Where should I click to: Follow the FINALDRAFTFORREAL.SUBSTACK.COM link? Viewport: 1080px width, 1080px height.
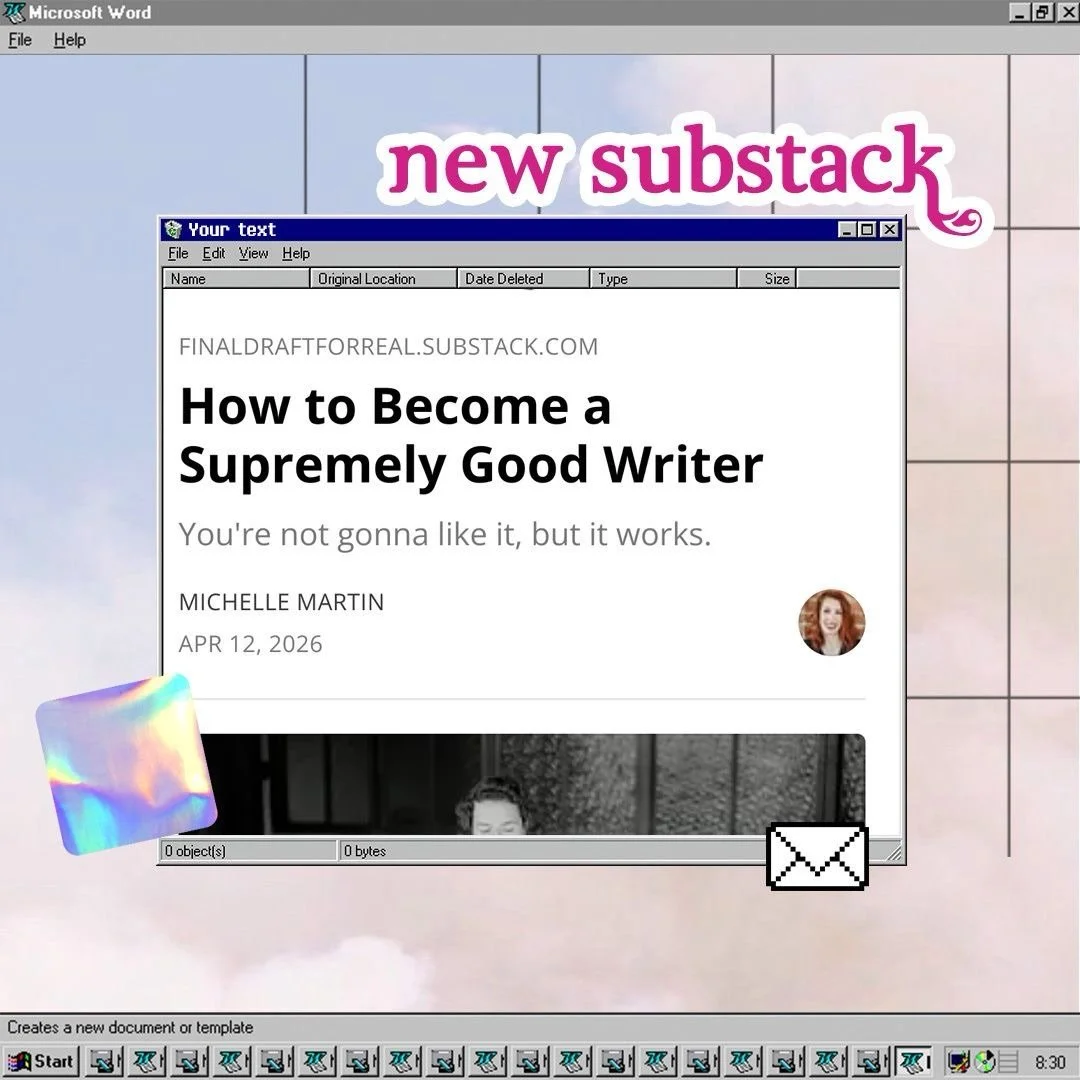[x=388, y=347]
